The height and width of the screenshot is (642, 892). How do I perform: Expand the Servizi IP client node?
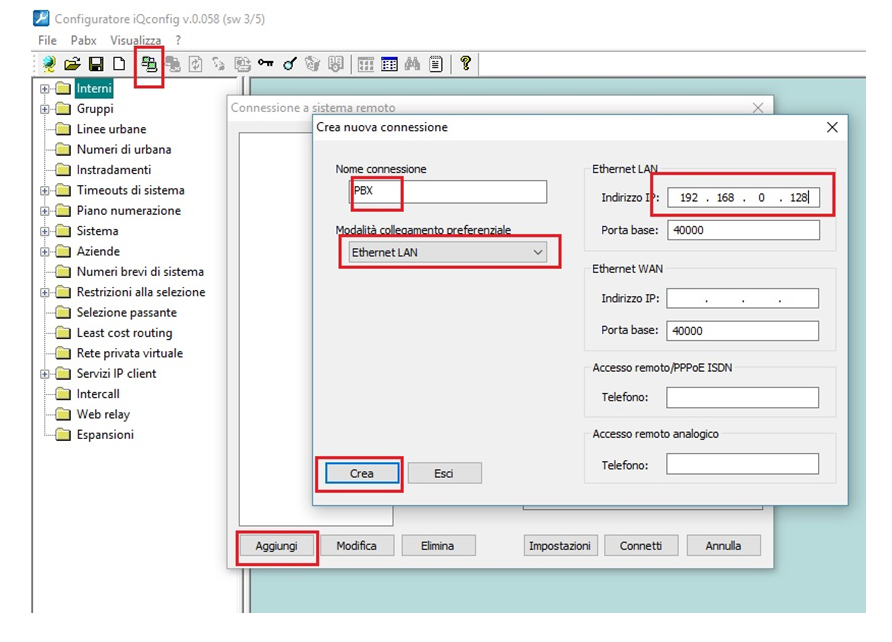(x=45, y=374)
